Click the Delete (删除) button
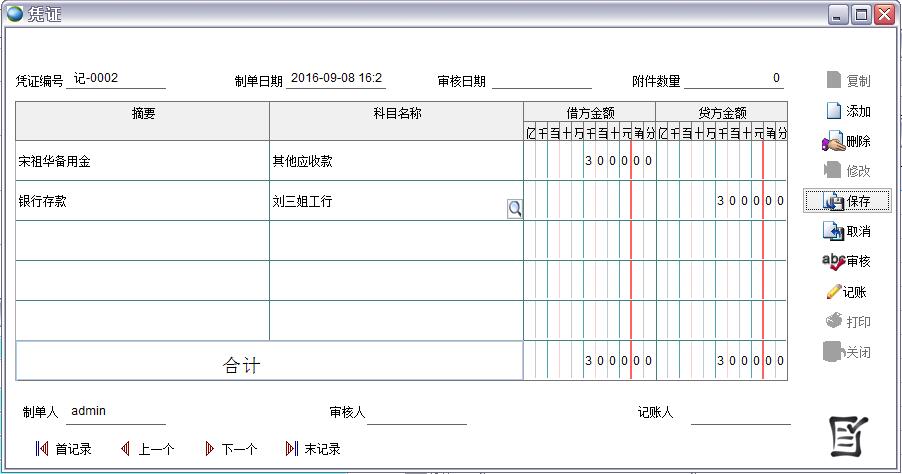Image resolution: width=902 pixels, height=474 pixels. 846,142
